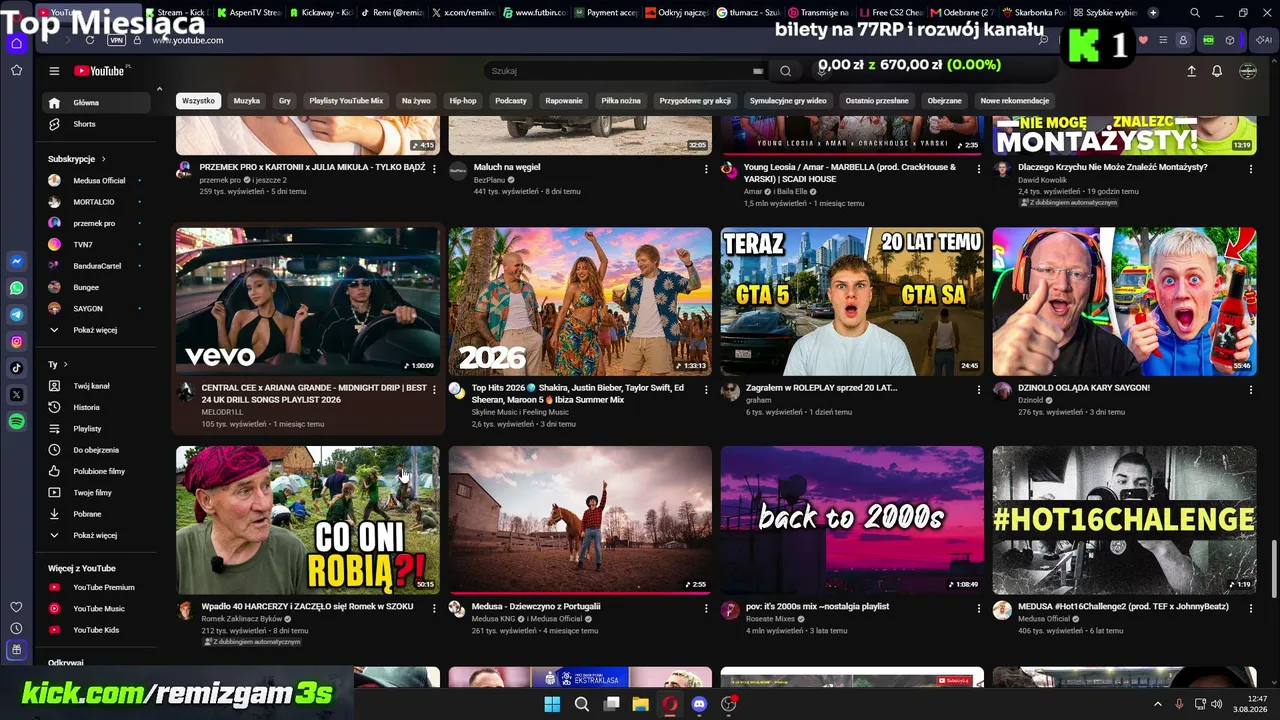Open YouTube Music link in sidebar
The image size is (1280, 720).
98,609
